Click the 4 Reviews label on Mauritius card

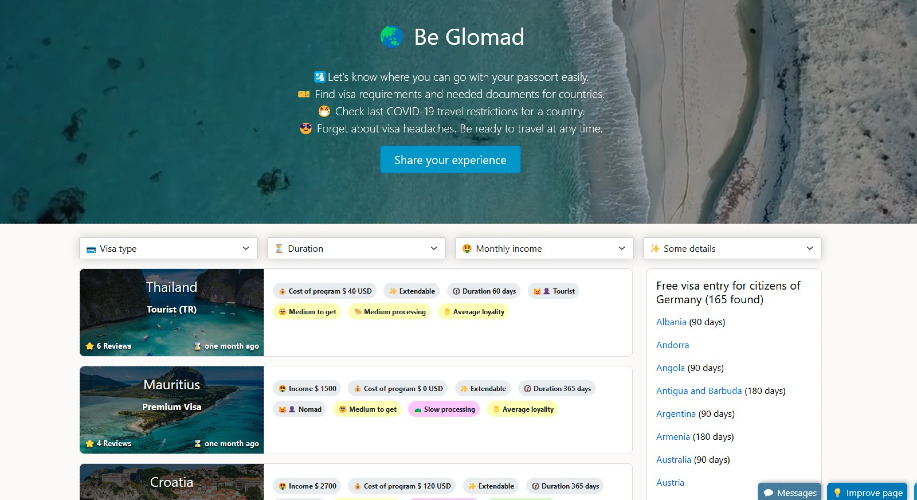click(113, 443)
